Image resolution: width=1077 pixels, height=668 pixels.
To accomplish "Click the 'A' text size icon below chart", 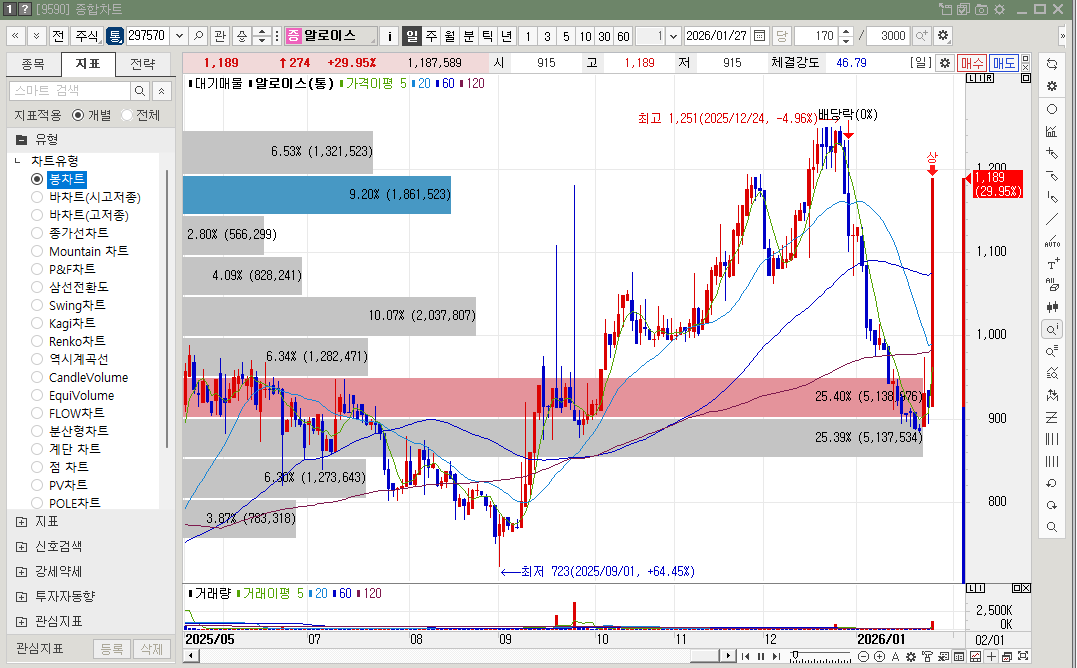I will [895, 656].
